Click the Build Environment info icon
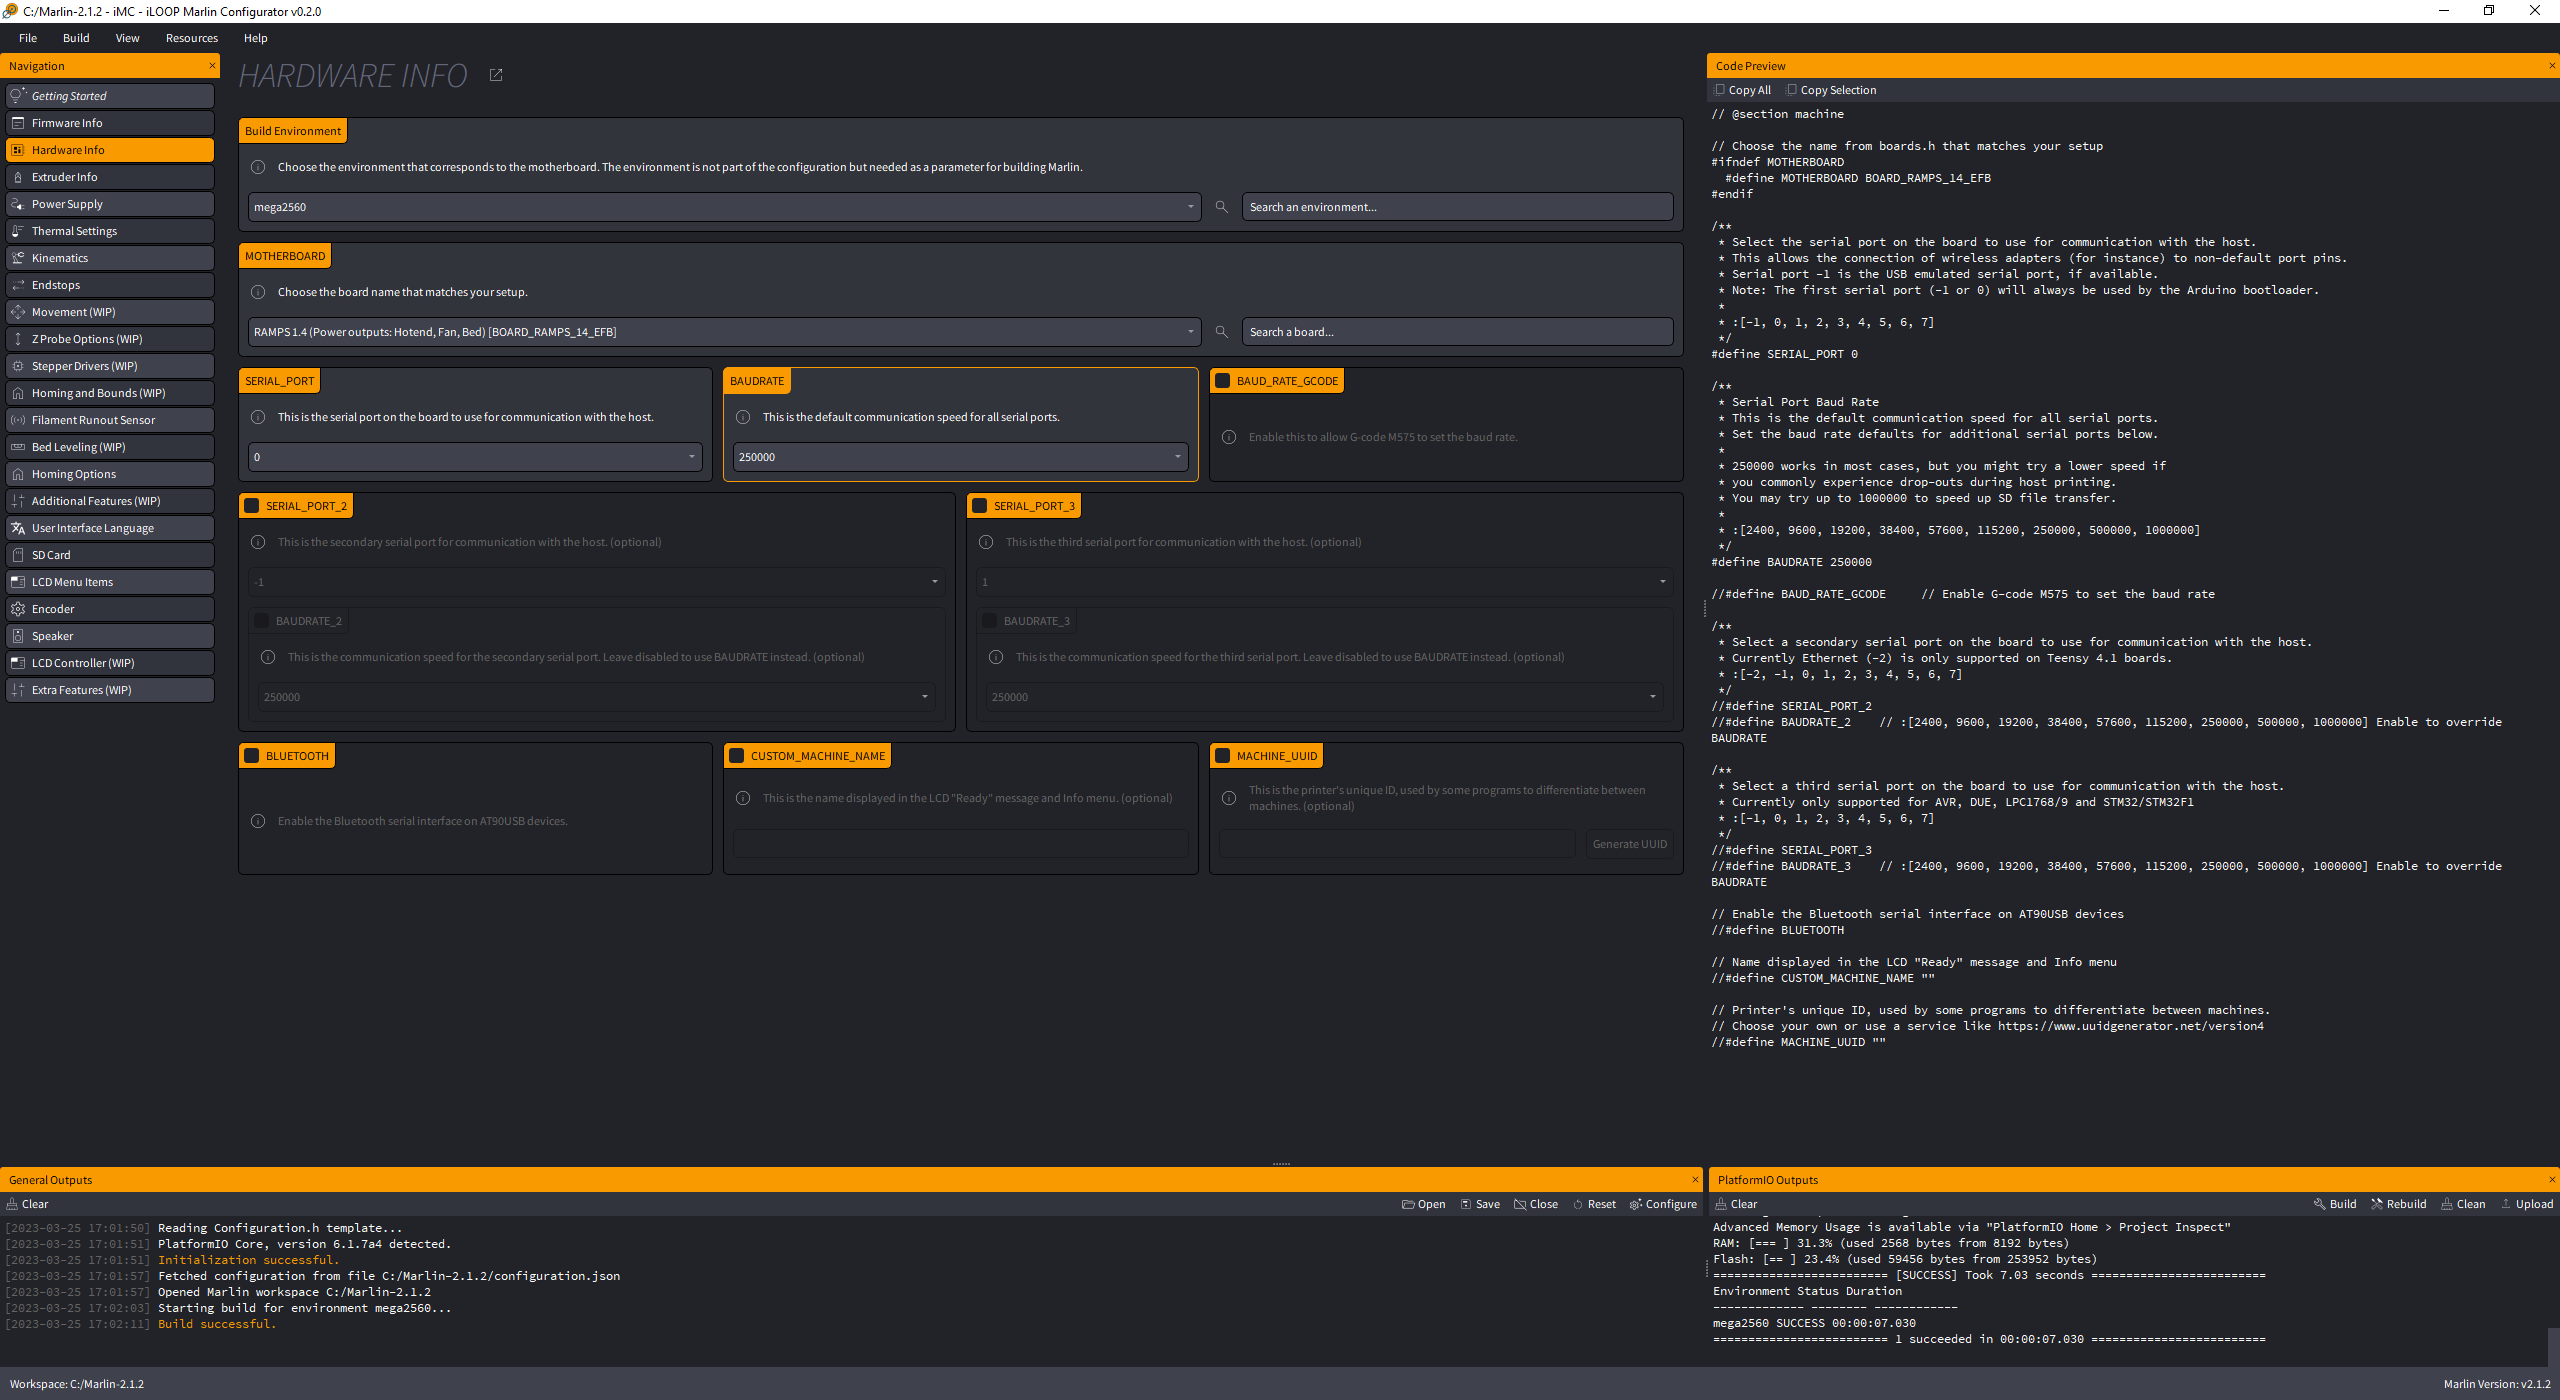2560x1400 pixels. [x=258, y=167]
